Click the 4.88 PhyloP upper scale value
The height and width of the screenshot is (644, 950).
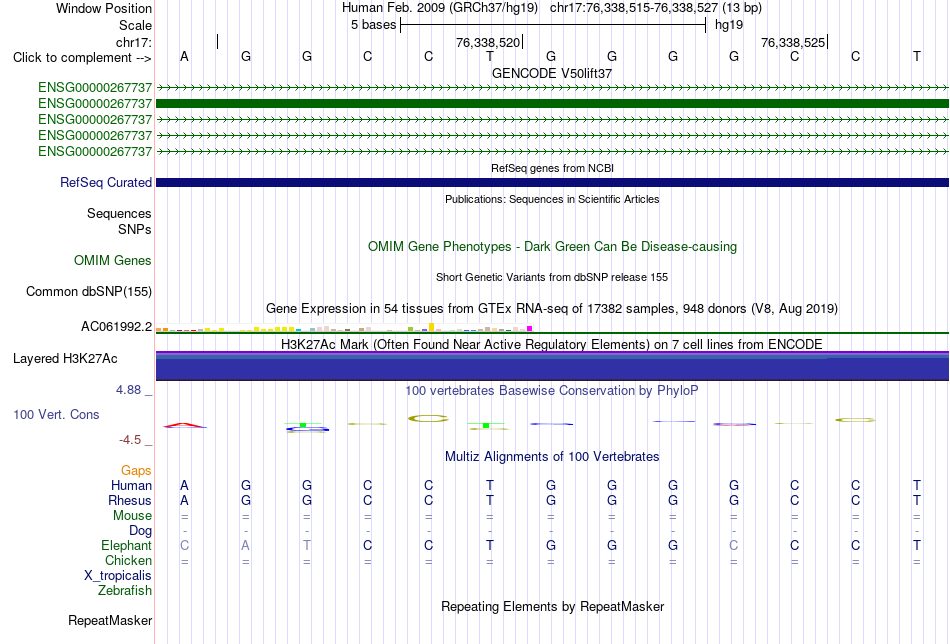pyautogui.click(x=128, y=390)
